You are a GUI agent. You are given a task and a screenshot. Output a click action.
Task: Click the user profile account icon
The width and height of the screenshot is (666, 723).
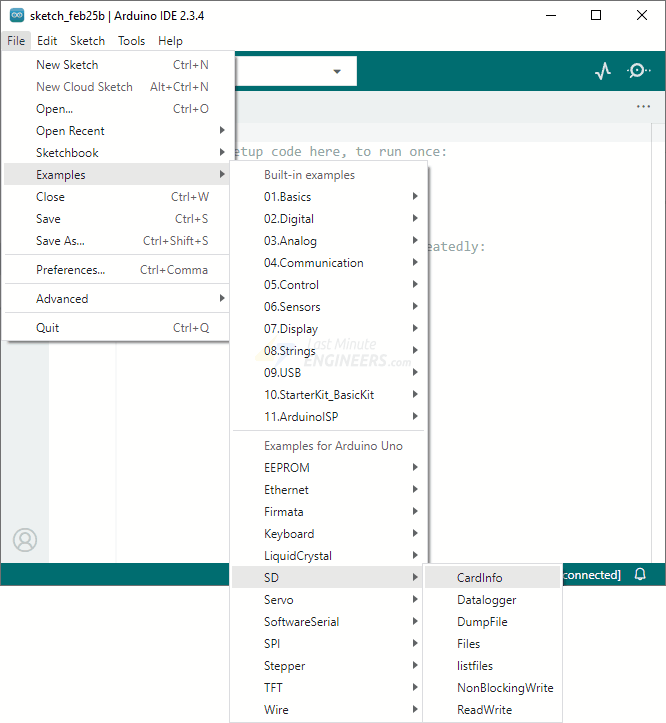tap(25, 540)
